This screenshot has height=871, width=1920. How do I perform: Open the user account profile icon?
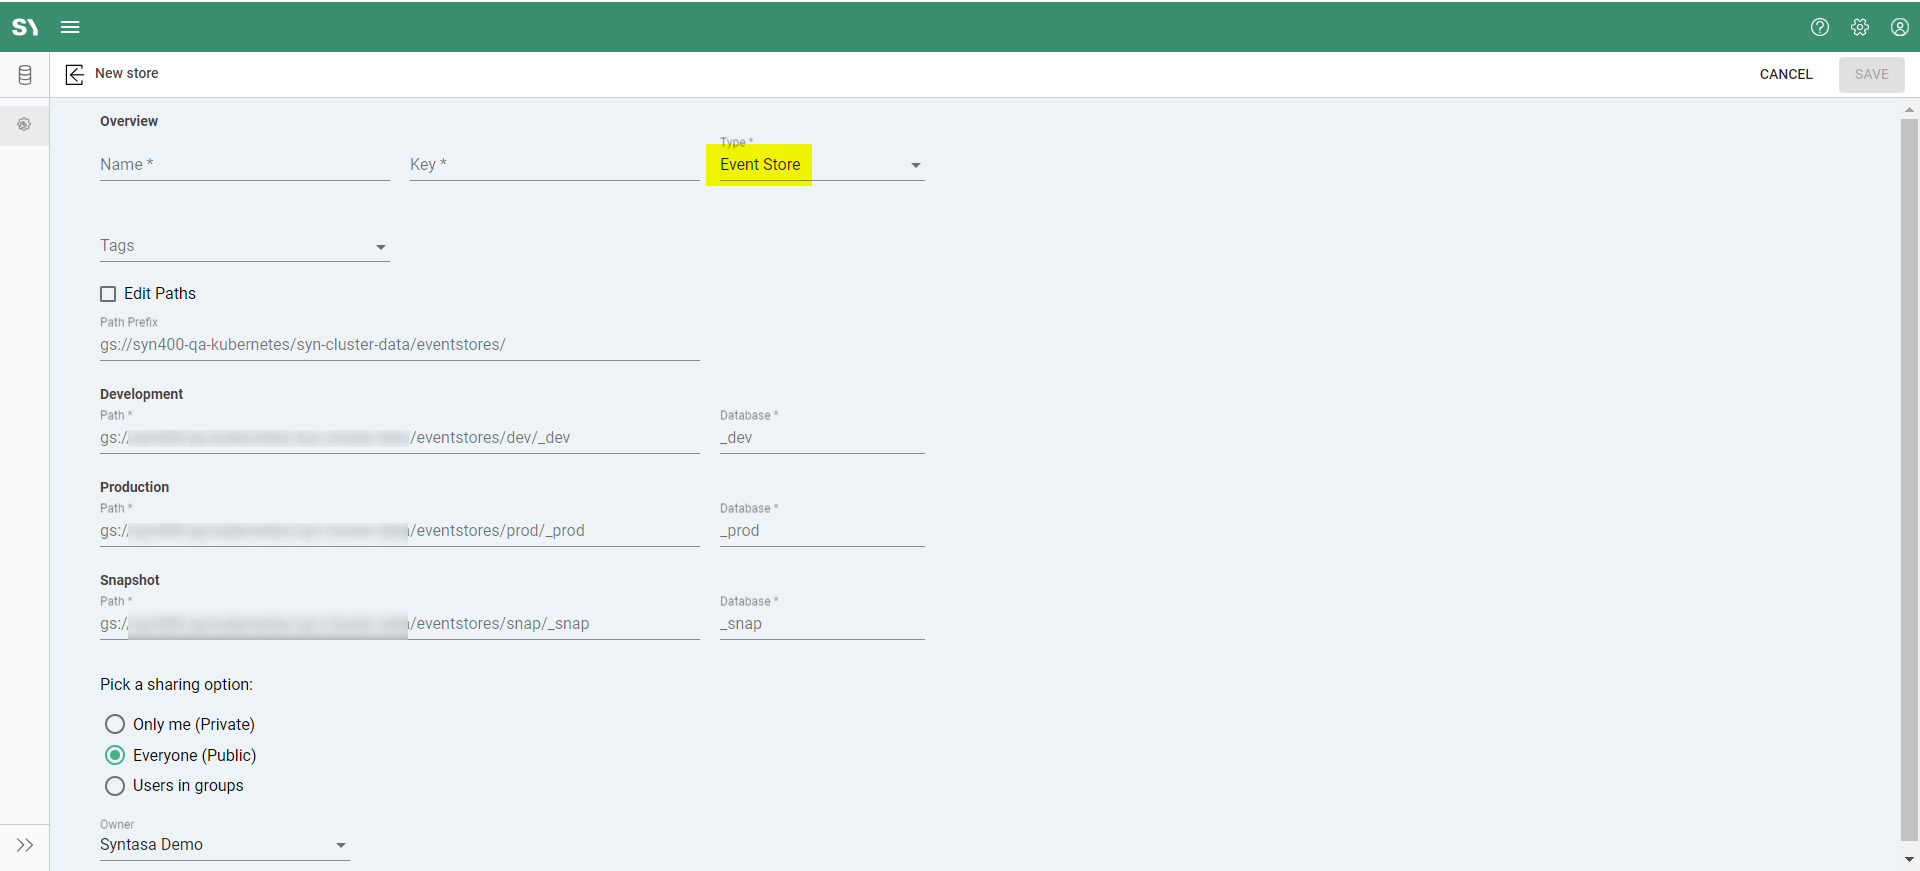(1900, 27)
